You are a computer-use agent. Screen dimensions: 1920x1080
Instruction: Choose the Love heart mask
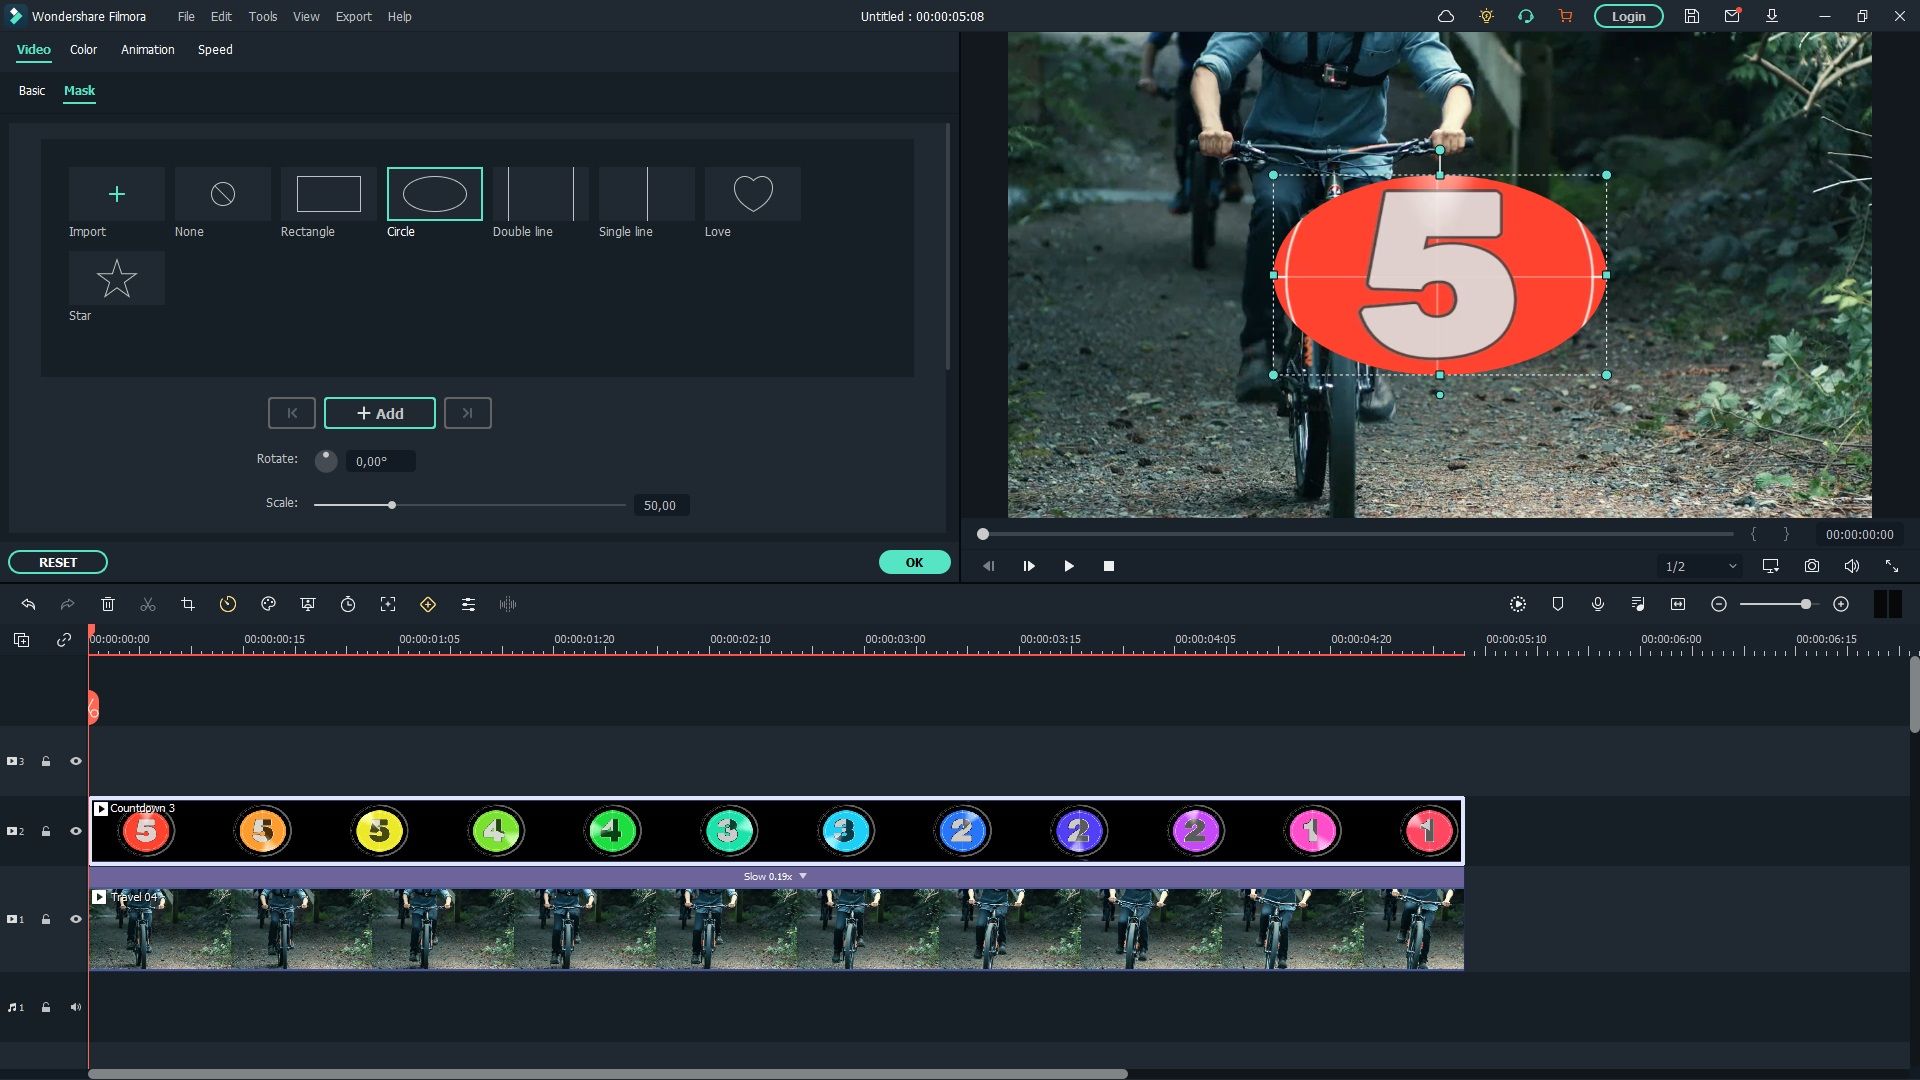click(x=752, y=194)
